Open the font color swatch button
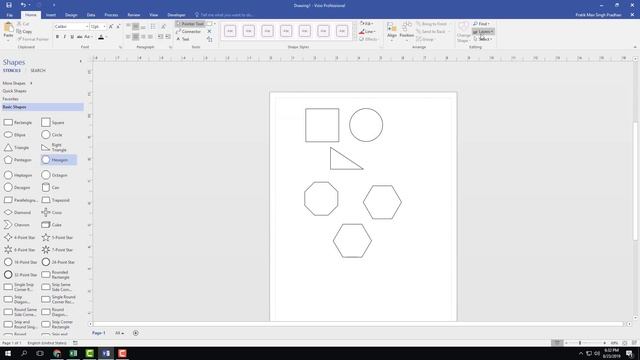The height and width of the screenshot is (360, 640). click(101, 37)
